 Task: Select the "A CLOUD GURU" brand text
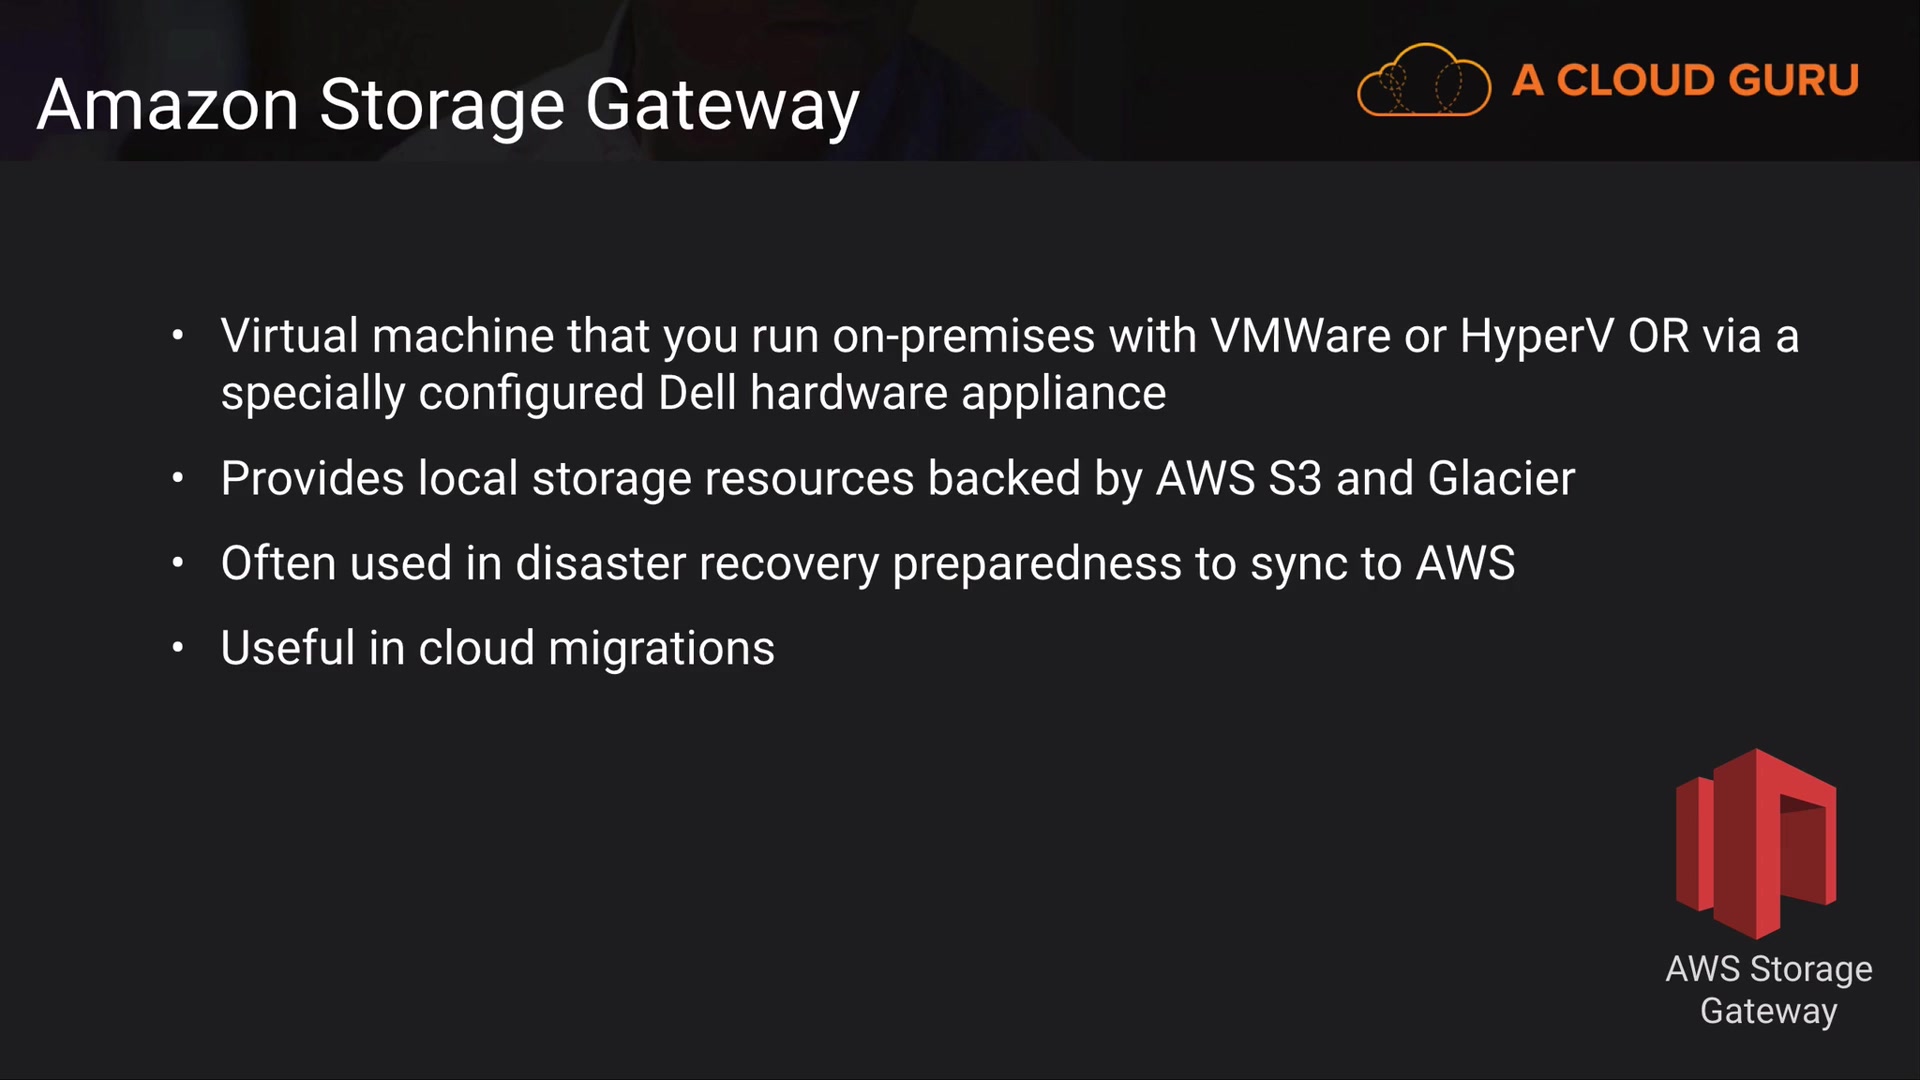tap(1685, 80)
